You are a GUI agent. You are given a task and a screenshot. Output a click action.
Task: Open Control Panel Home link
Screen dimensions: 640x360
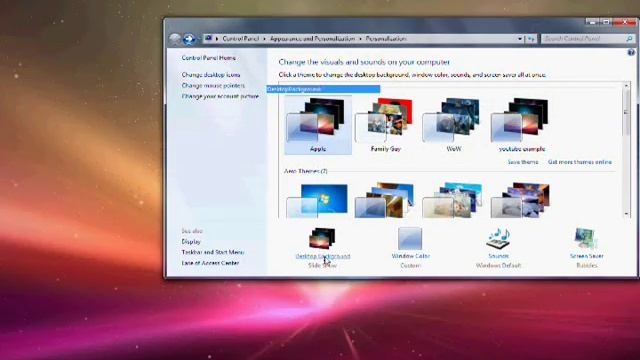[209, 58]
